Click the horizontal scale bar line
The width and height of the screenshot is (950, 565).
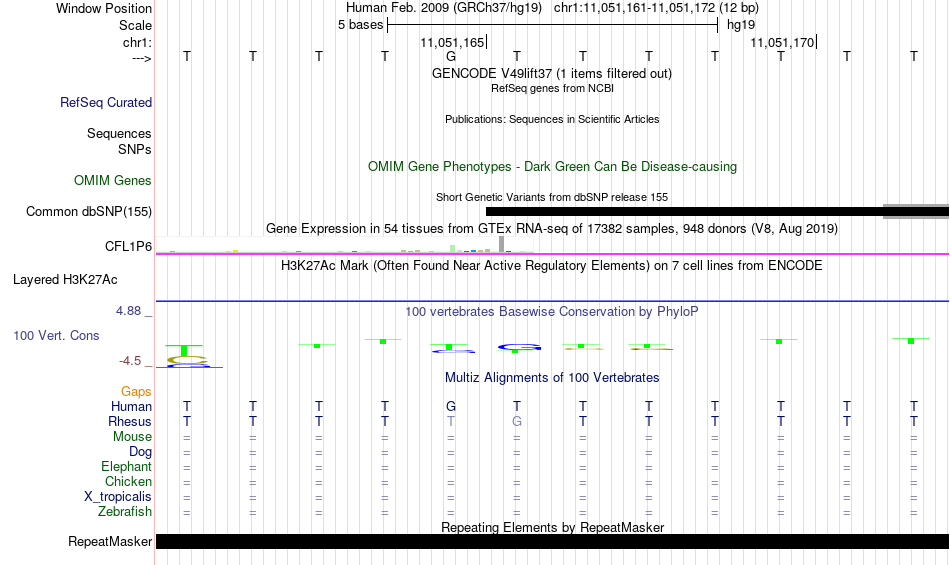click(553, 25)
